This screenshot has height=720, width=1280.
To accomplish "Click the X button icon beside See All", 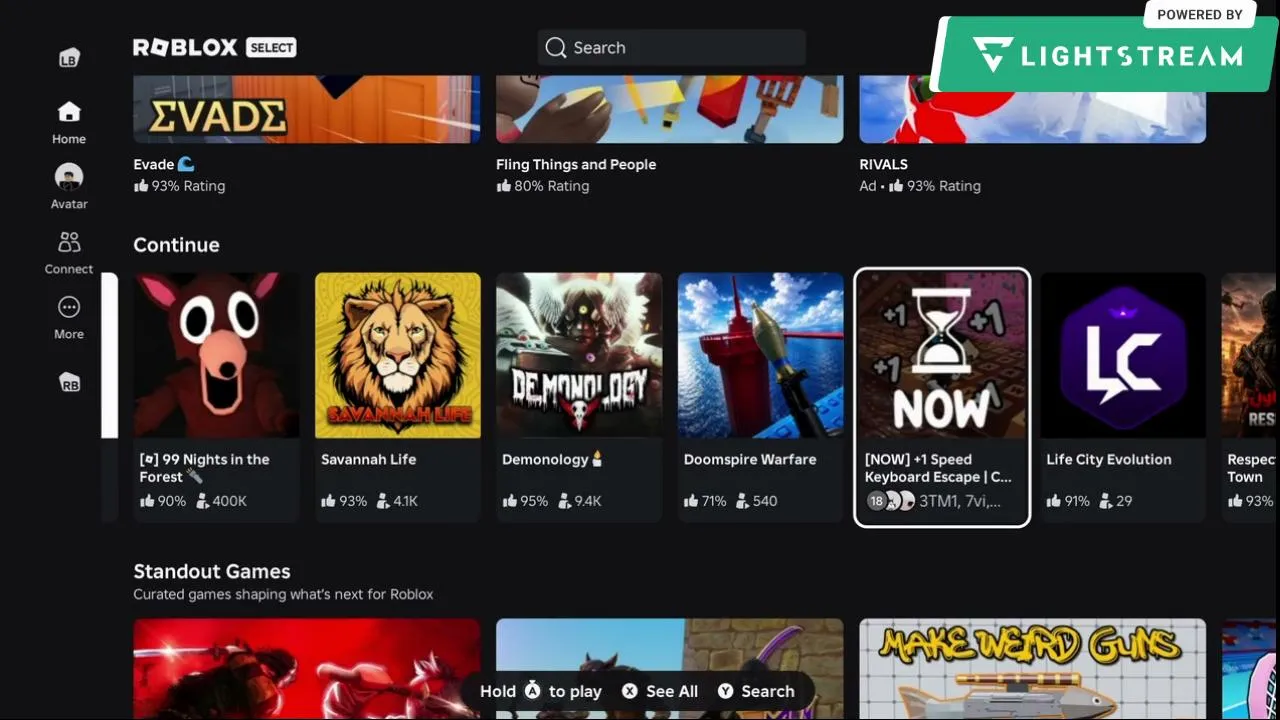I will 630,691.
